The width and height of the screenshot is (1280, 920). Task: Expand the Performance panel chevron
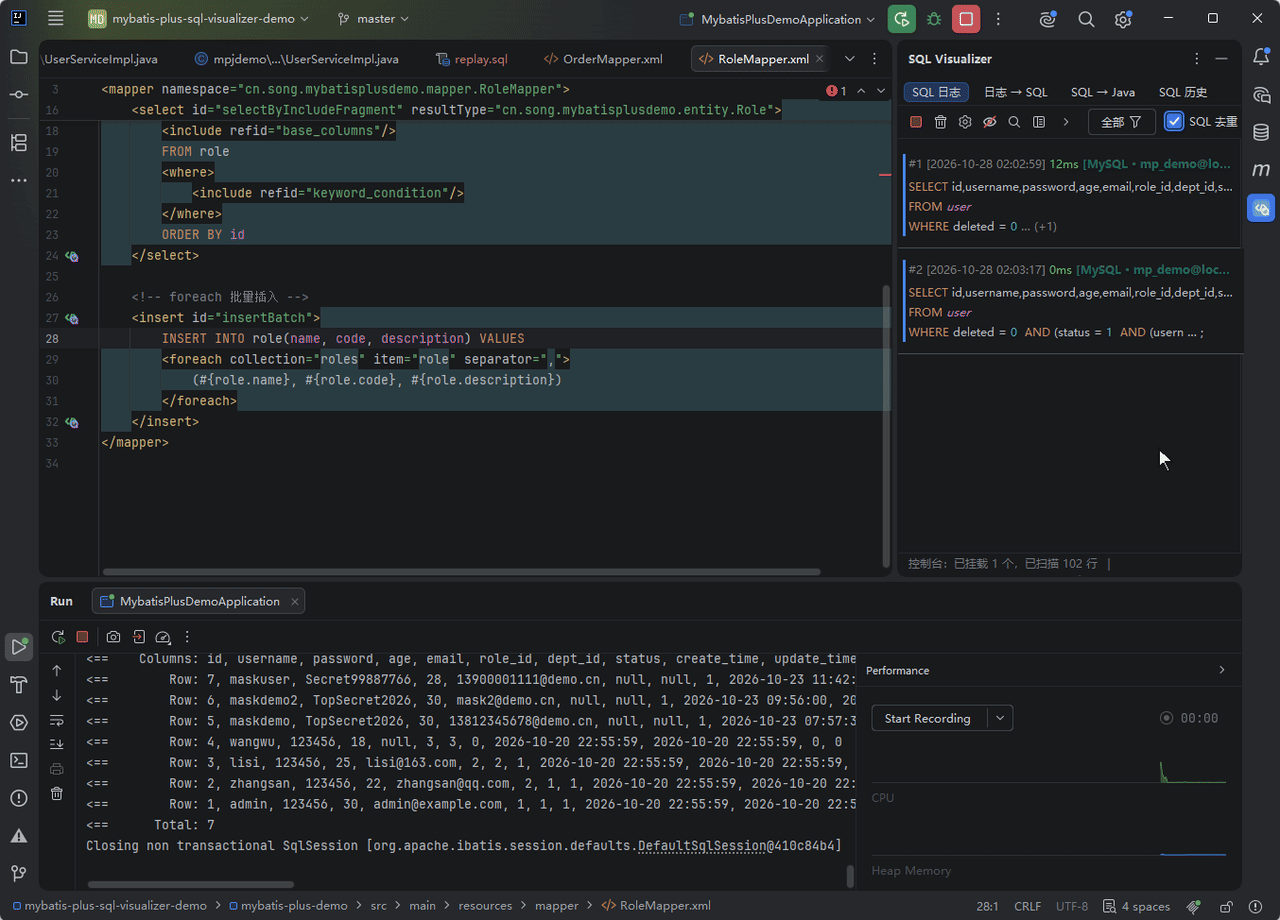tap(1222, 670)
